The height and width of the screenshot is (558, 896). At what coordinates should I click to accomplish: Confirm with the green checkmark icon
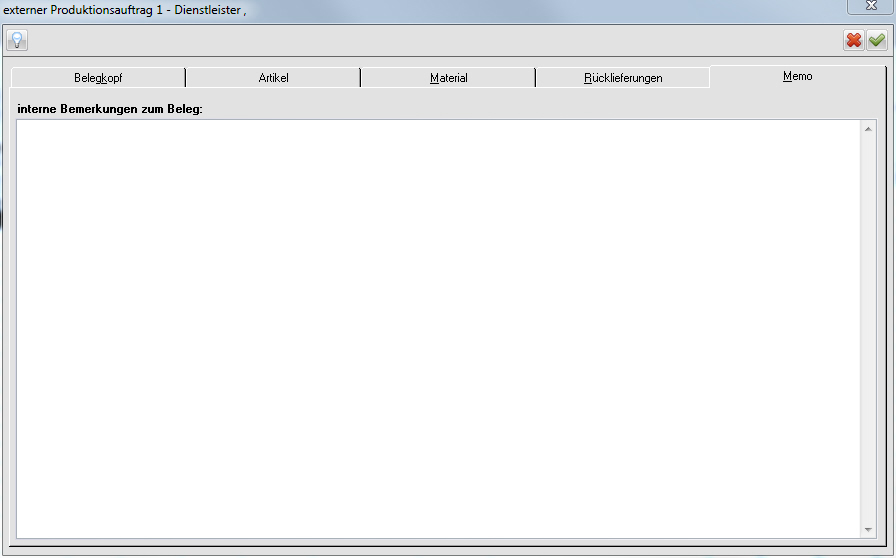(877, 40)
